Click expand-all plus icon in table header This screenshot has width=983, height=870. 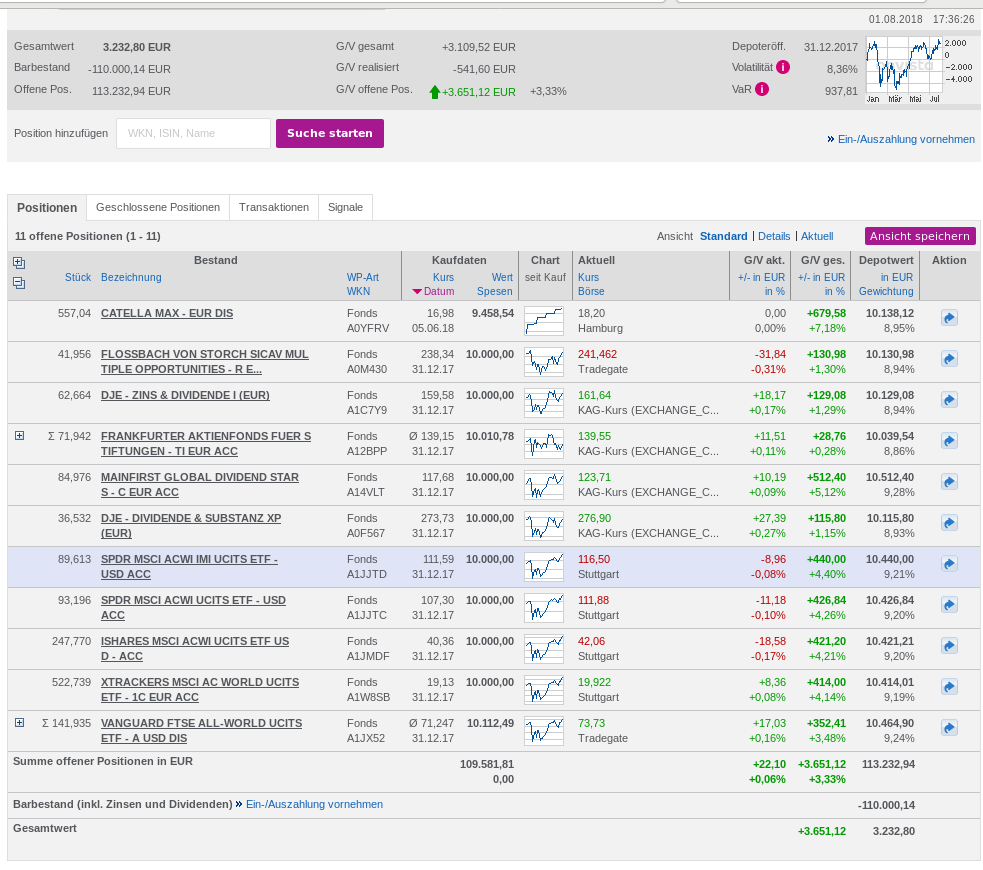click(x=19, y=262)
